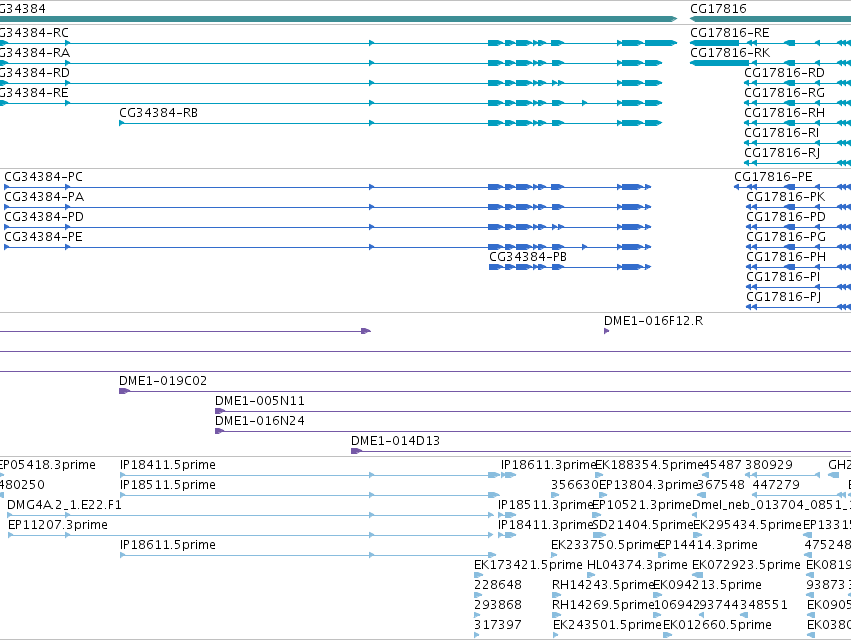Screen dimensions: 851x640
Task: Click EK072923.5prime EST label
Action: pos(746,565)
